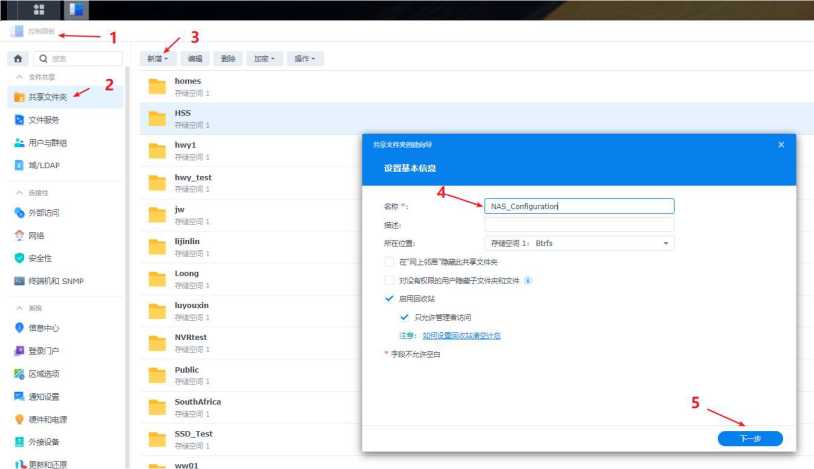Click the info icon beside hide-subfolders option
Screen dimensions: 814x469
[x=528, y=280]
